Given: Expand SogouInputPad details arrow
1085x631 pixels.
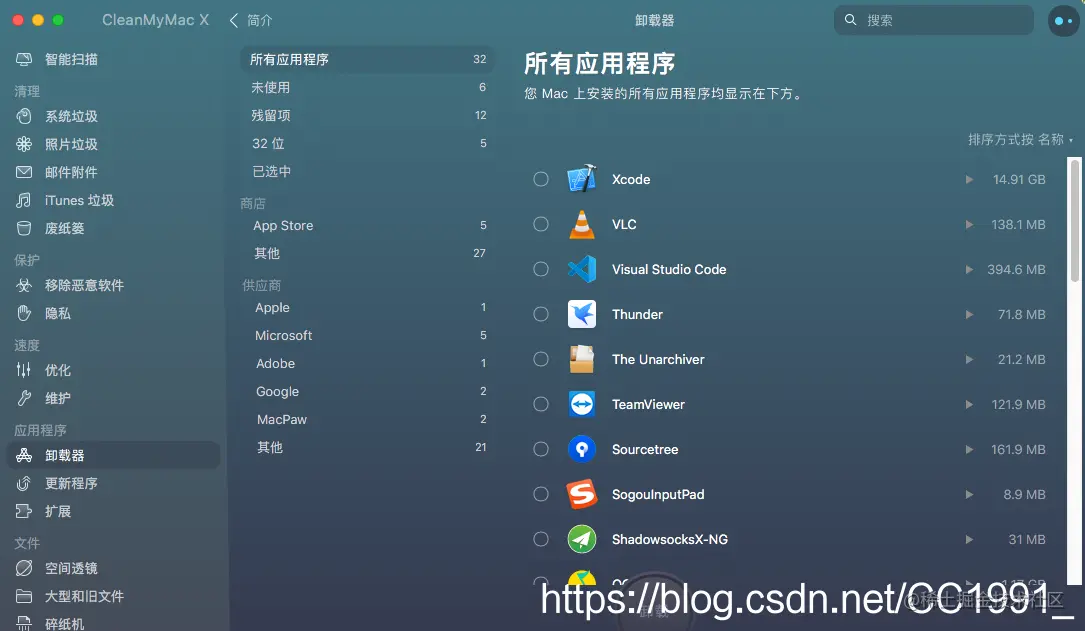Looking at the screenshot, I should (x=969, y=494).
